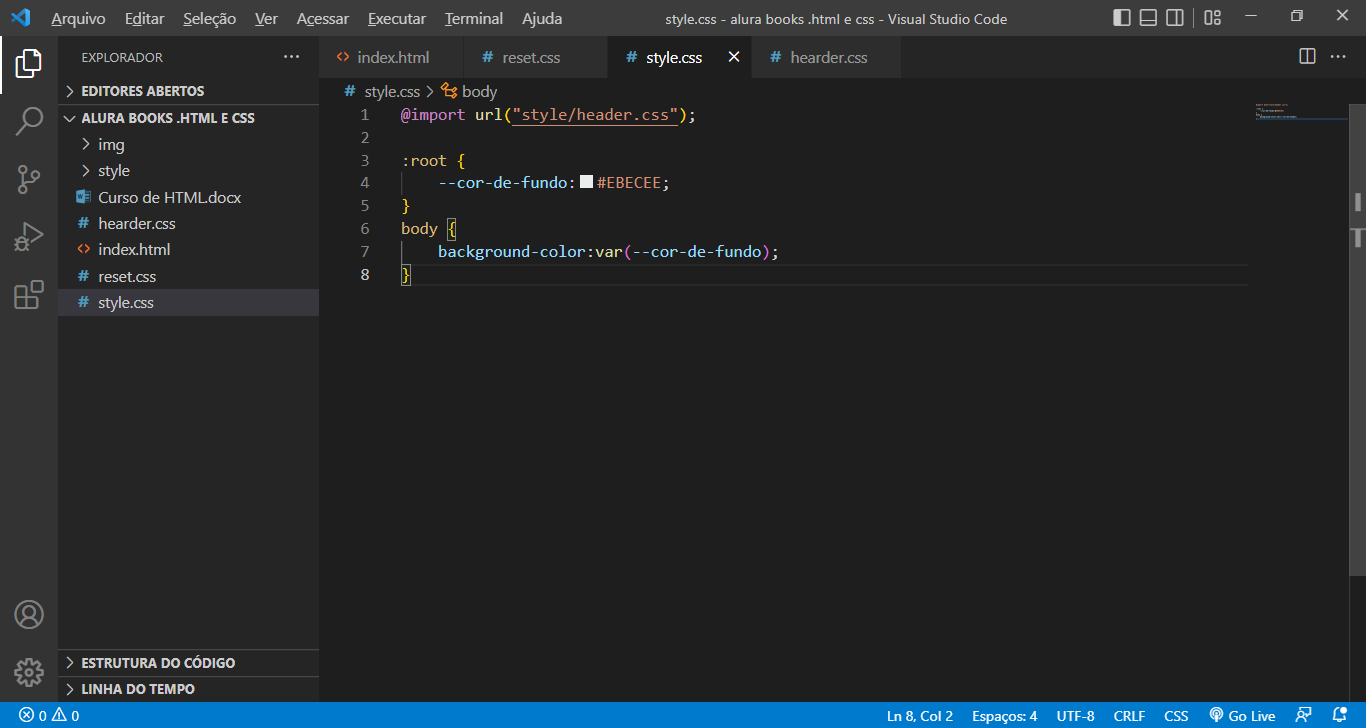Click line number 4 in the gutter
Viewport: 1366px width, 728px height.
coord(364,183)
